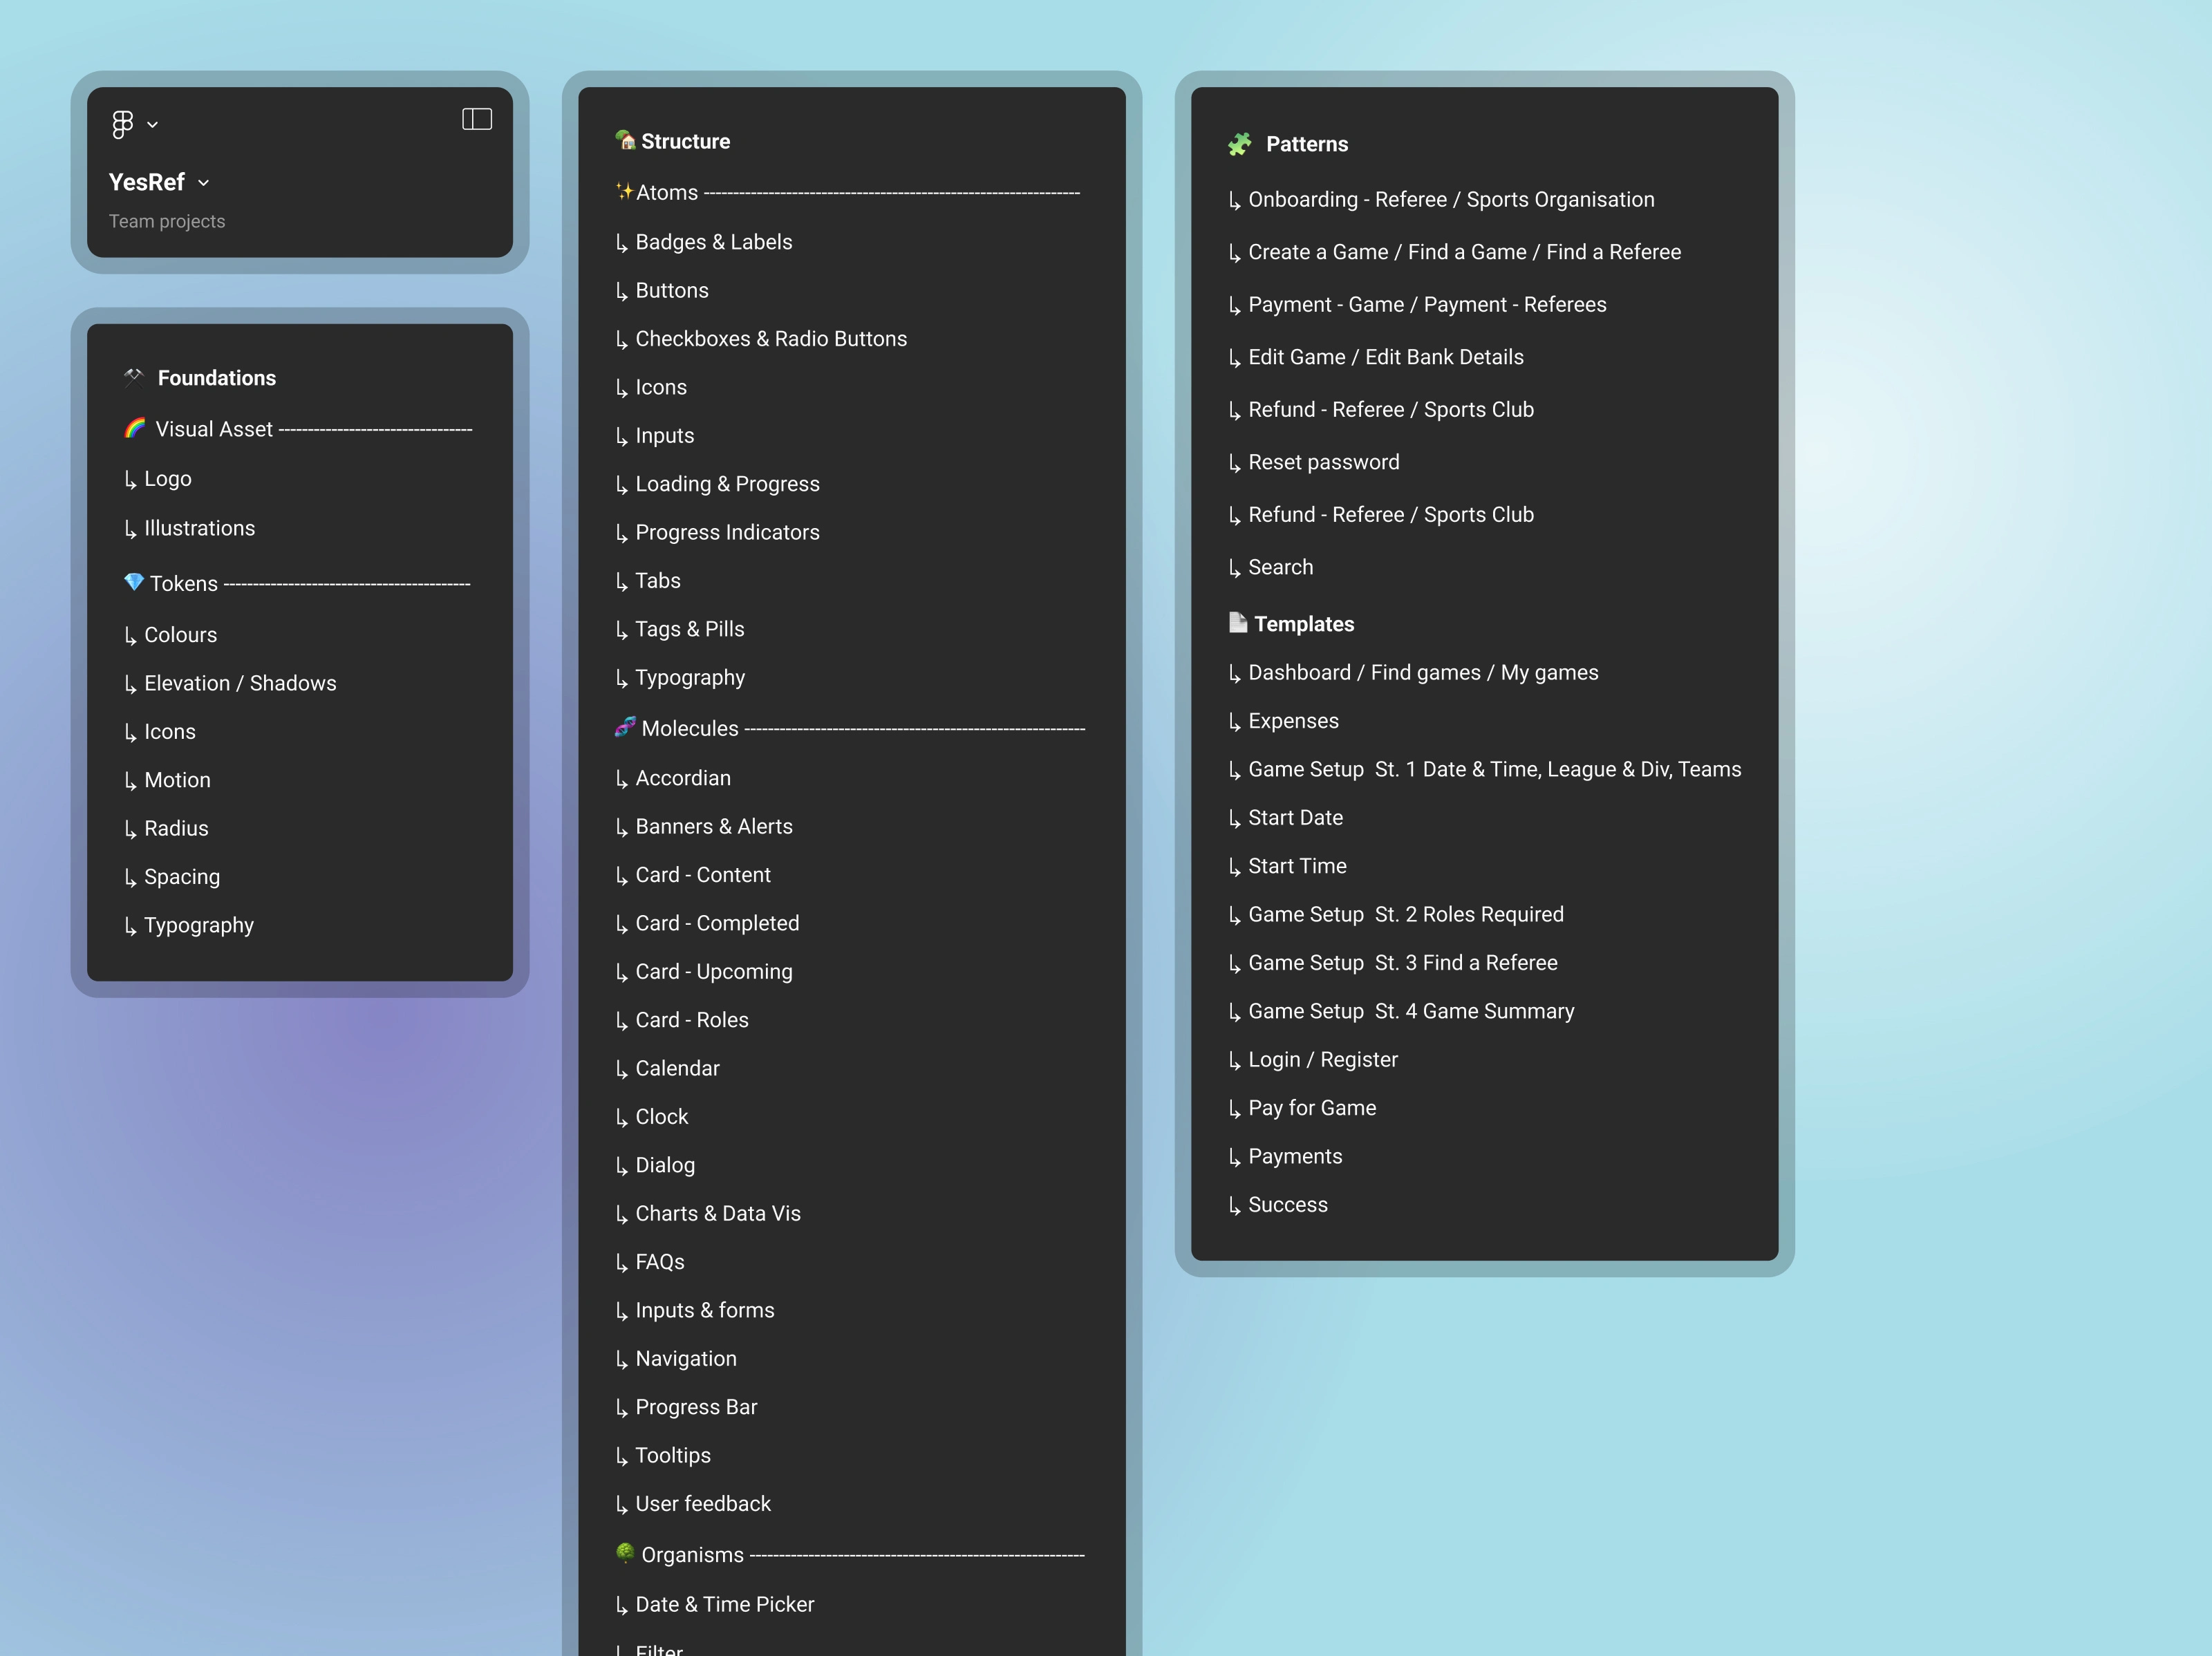Viewport: 2212px width, 1656px height.
Task: Open the Reset password pattern page
Action: coord(1323,462)
